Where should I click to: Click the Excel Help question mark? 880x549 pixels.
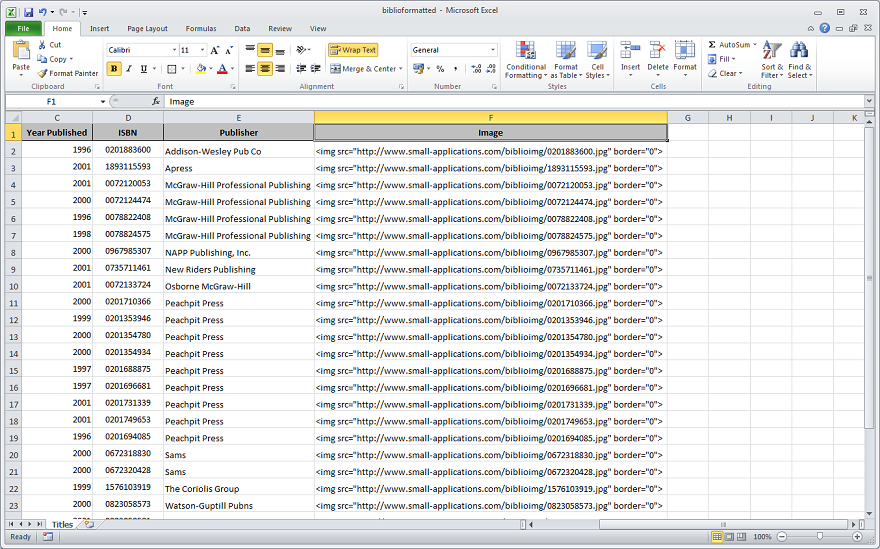click(824, 28)
